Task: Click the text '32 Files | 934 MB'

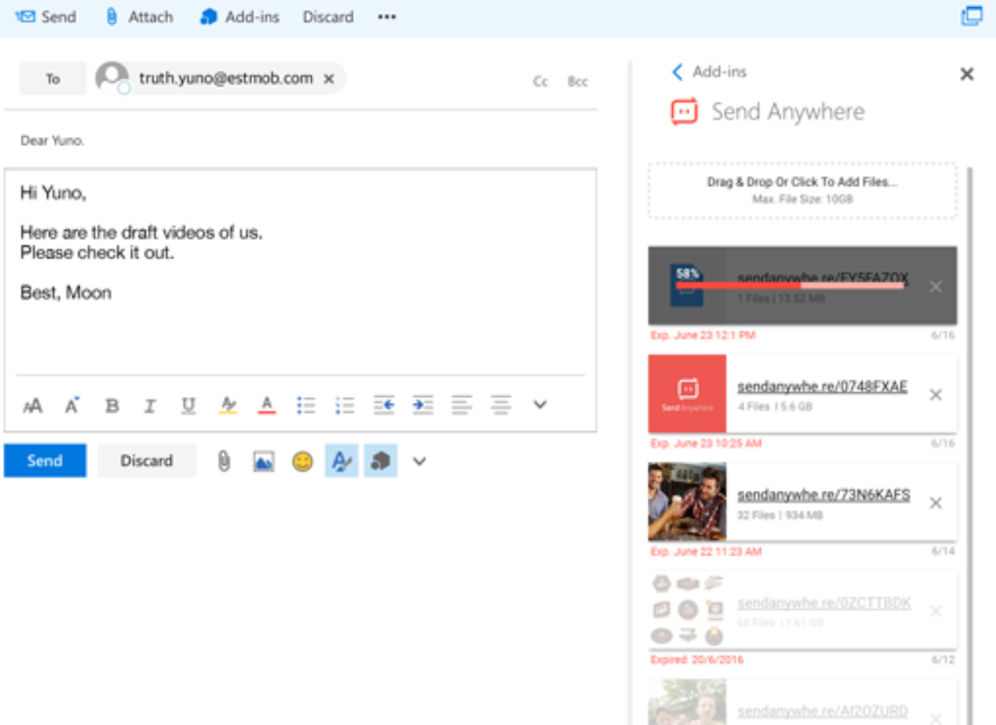Action: (779, 515)
